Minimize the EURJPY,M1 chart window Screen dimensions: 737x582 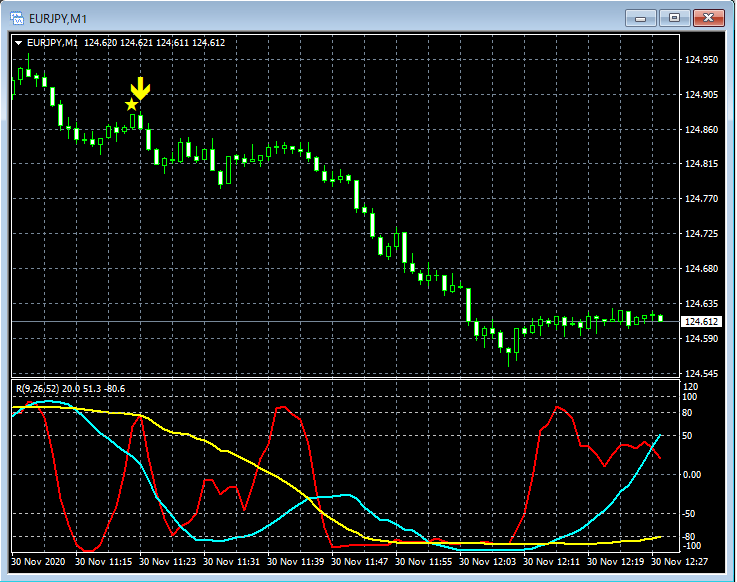point(642,17)
